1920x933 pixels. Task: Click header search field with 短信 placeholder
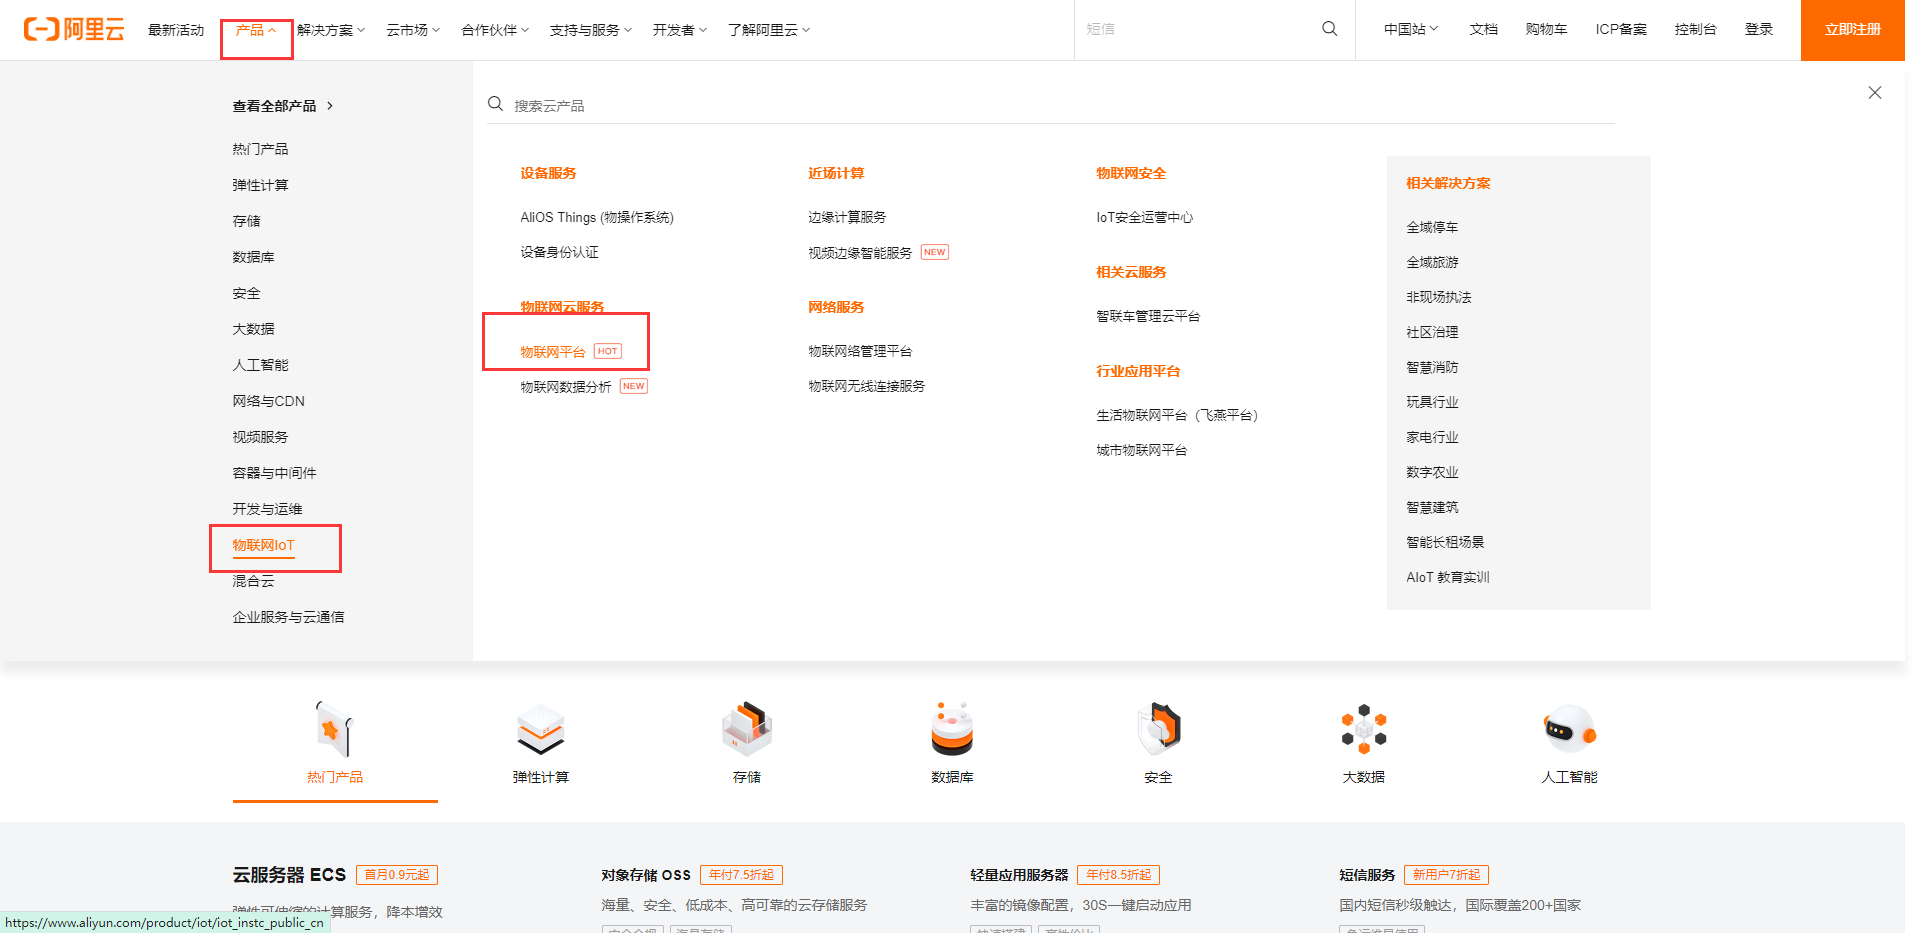tap(1195, 29)
